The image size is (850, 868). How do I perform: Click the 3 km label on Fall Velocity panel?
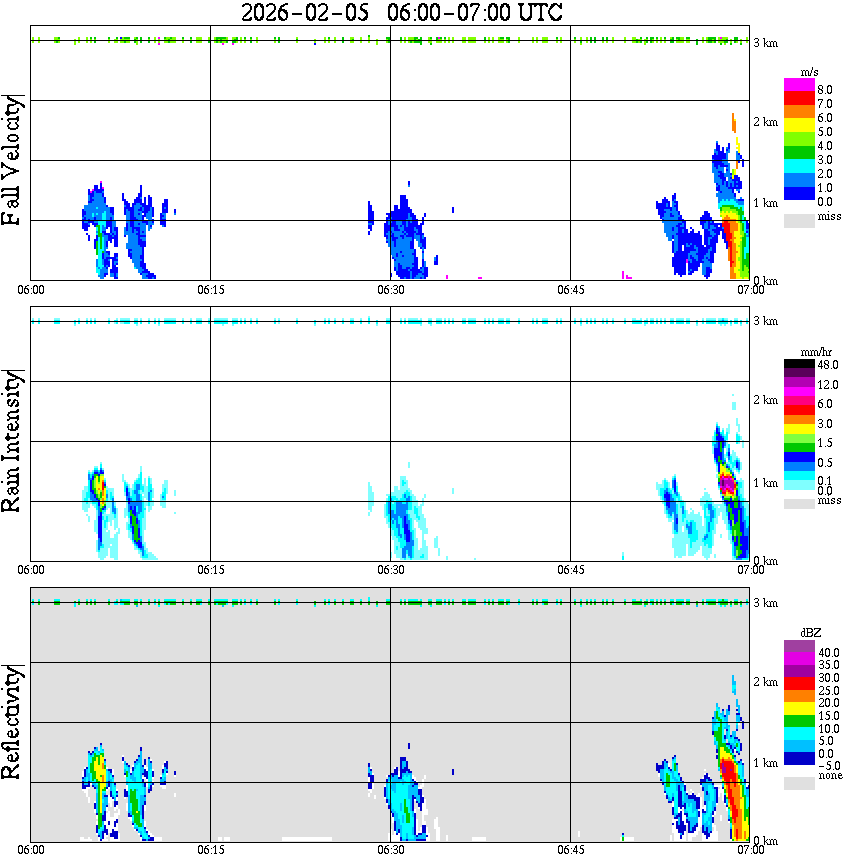[x=765, y=43]
